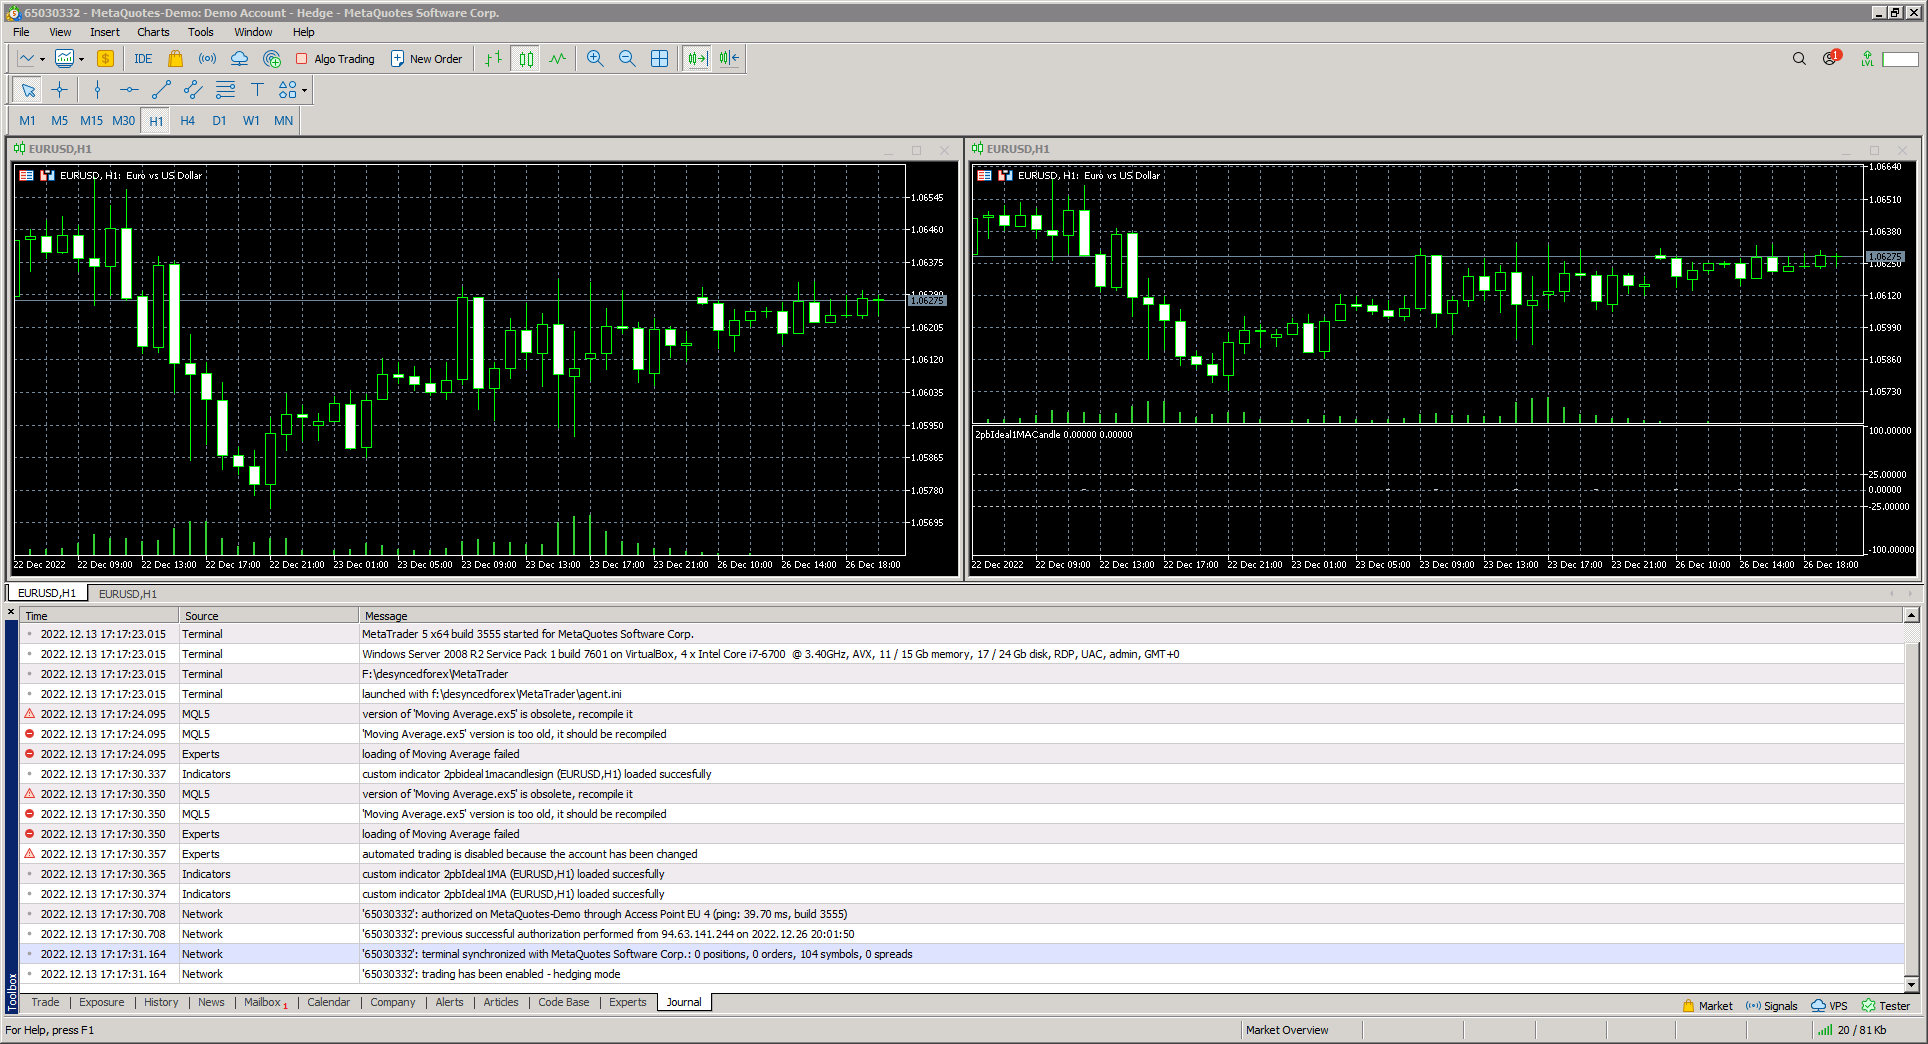Select the vertical line drawing tool

coord(97,90)
